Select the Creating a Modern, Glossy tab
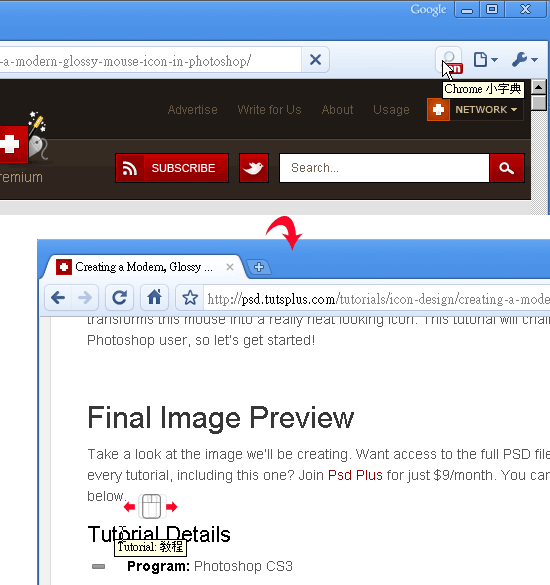This screenshot has width=550, height=585. click(x=144, y=267)
